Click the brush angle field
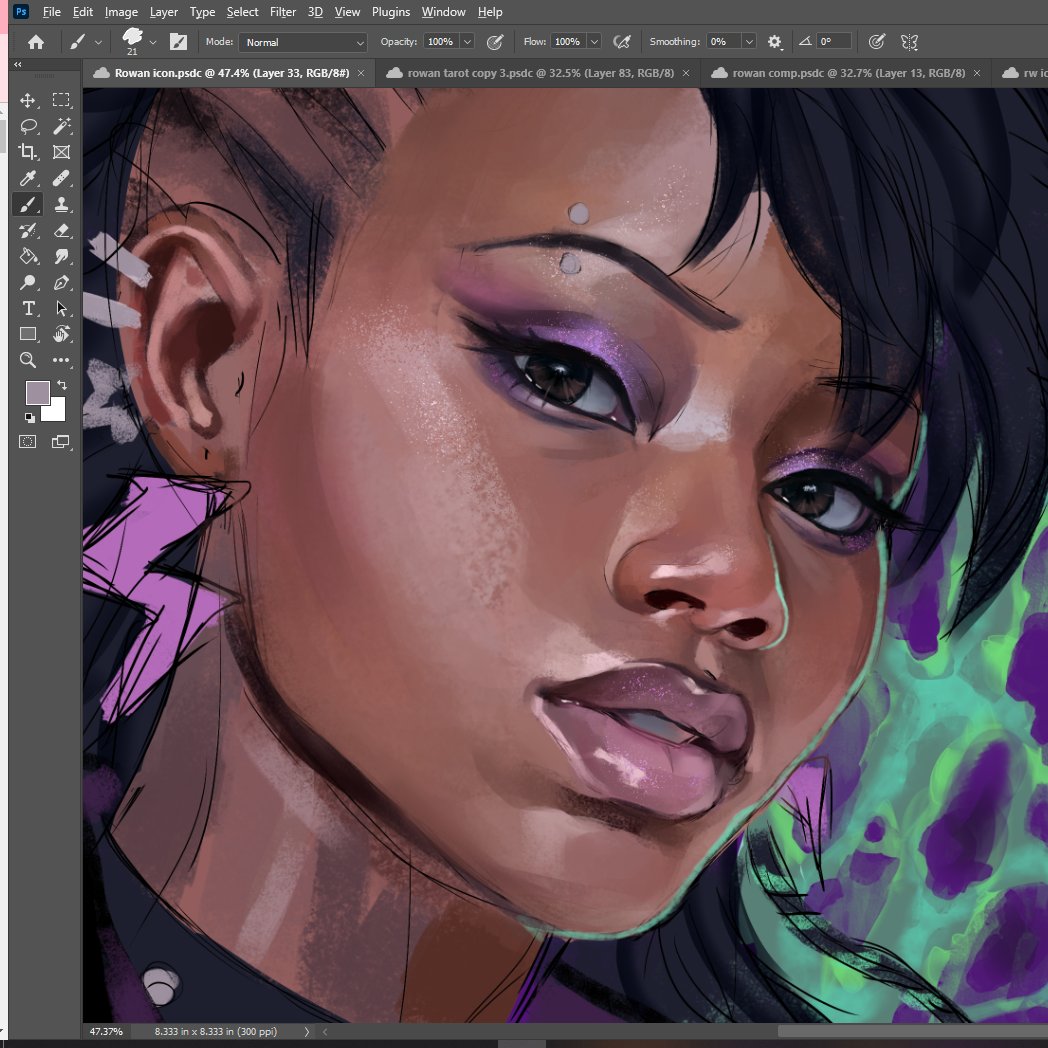Screen dimensions: 1048x1048 (834, 41)
